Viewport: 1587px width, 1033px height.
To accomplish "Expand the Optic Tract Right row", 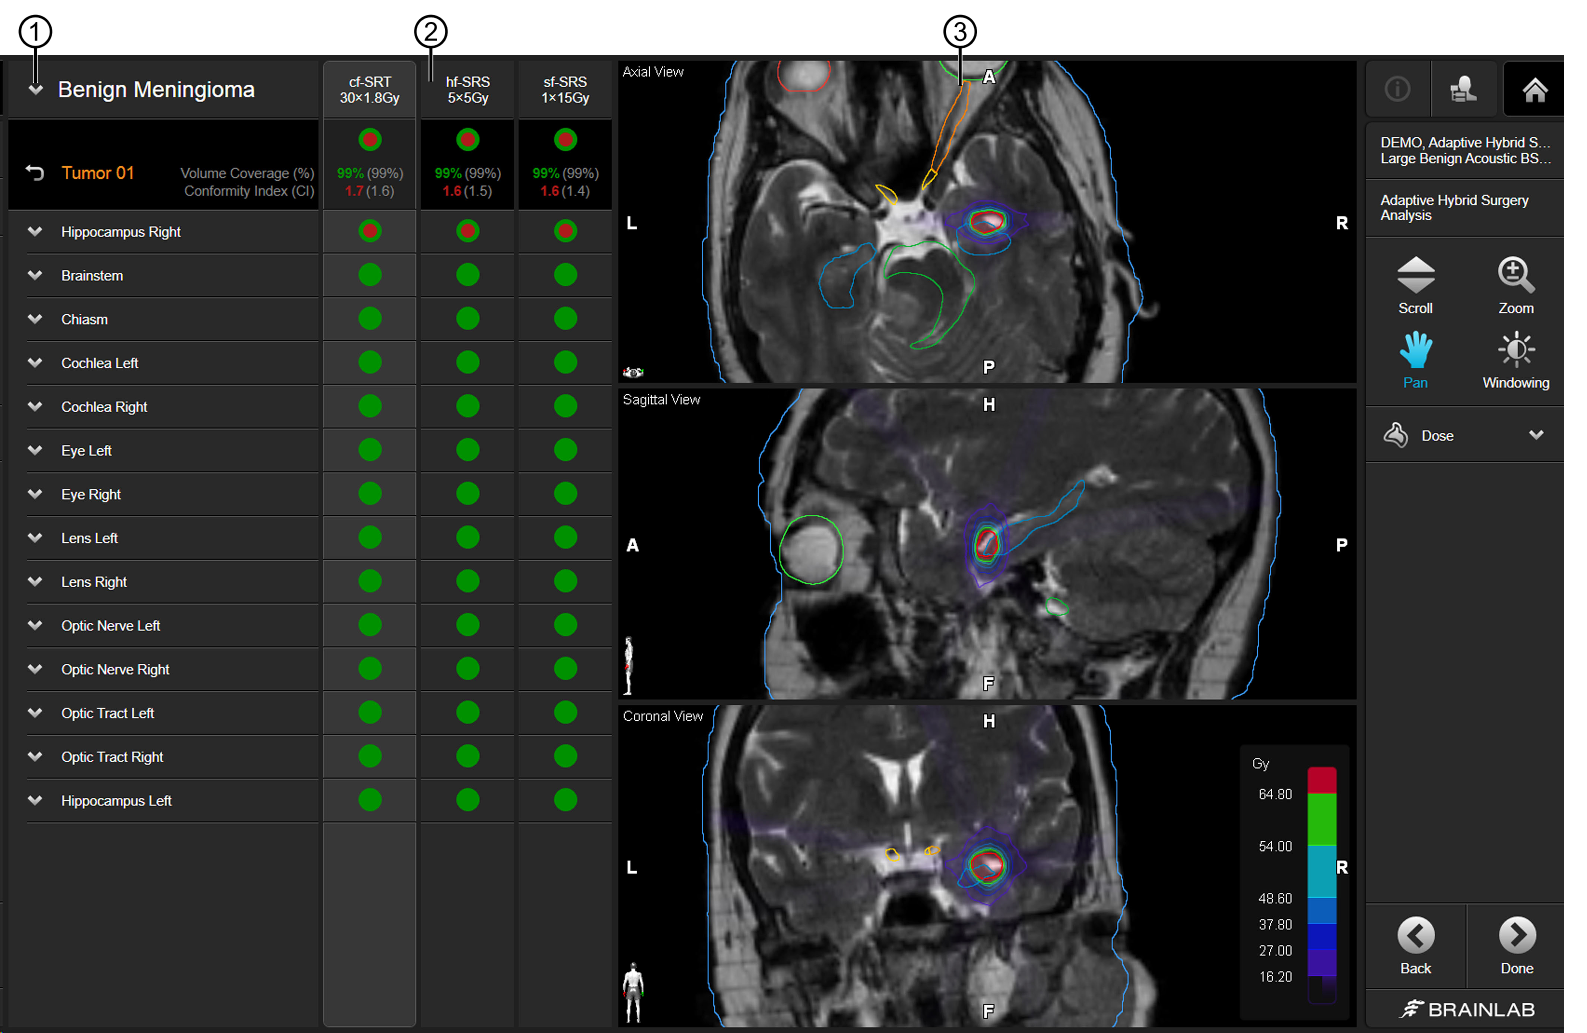I will point(35,757).
